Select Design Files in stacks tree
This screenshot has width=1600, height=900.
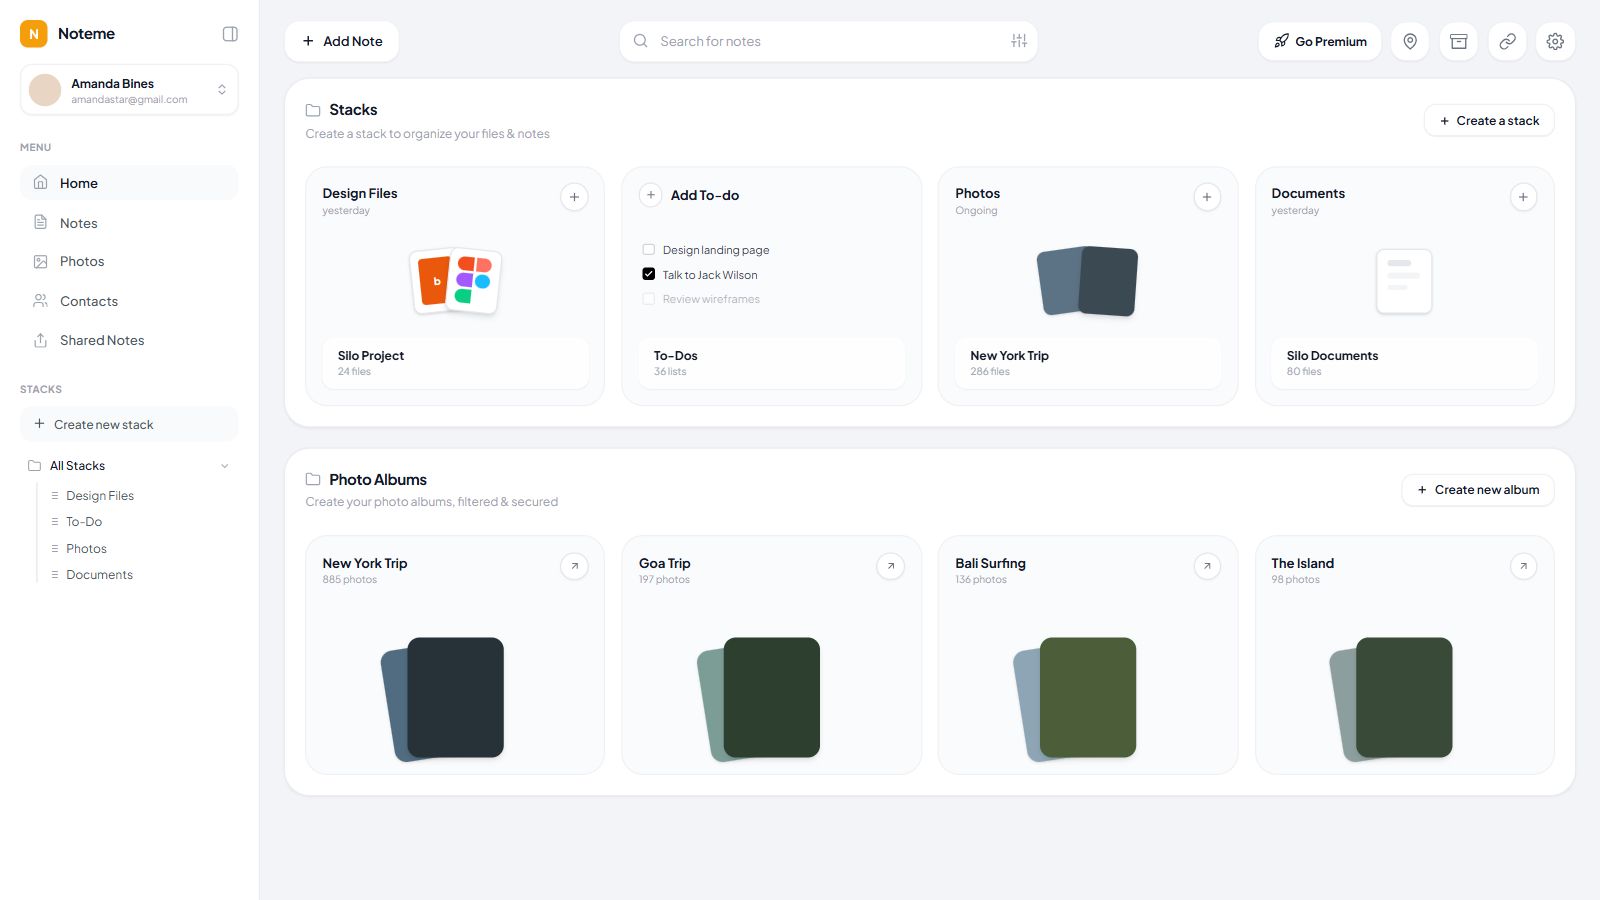(100, 496)
